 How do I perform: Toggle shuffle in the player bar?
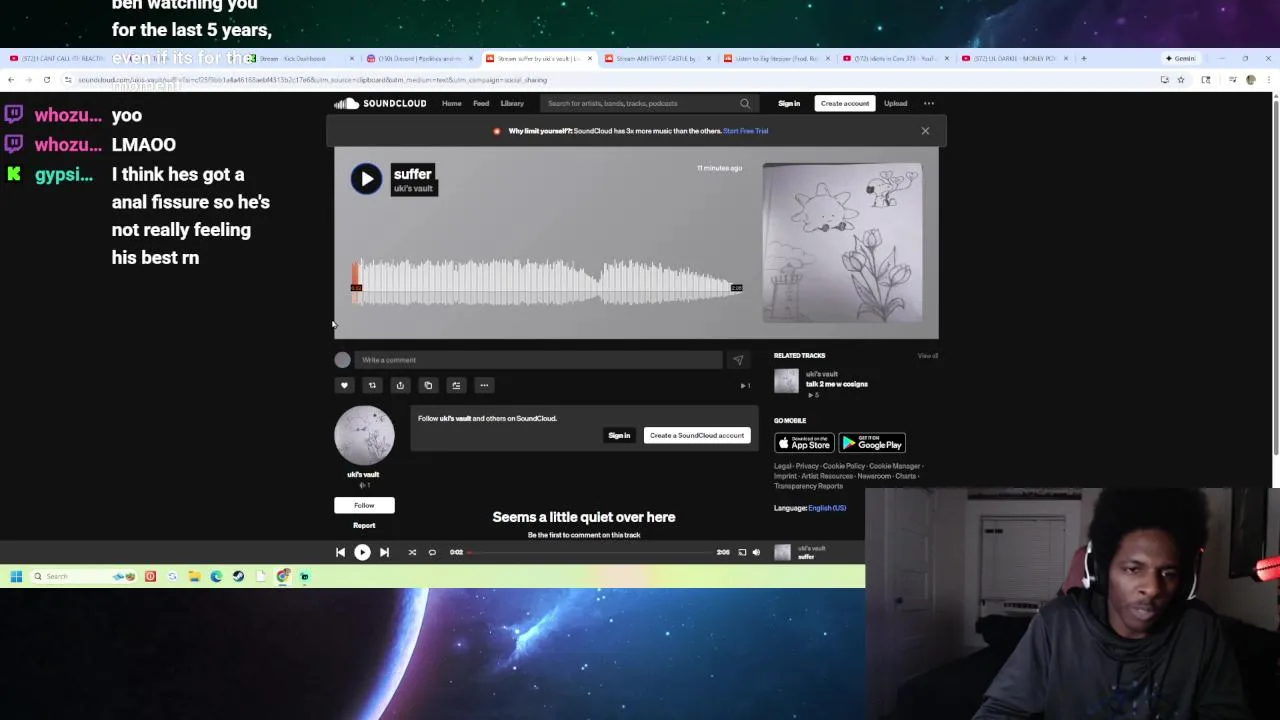pos(412,552)
